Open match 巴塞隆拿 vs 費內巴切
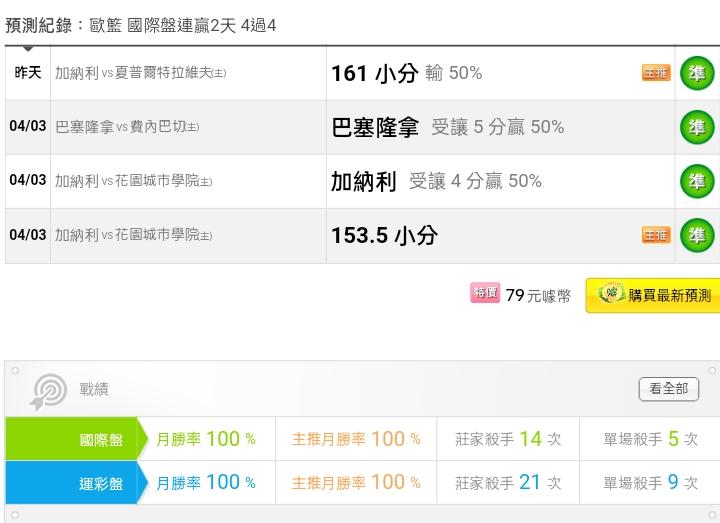720x523 pixels. pos(127,127)
